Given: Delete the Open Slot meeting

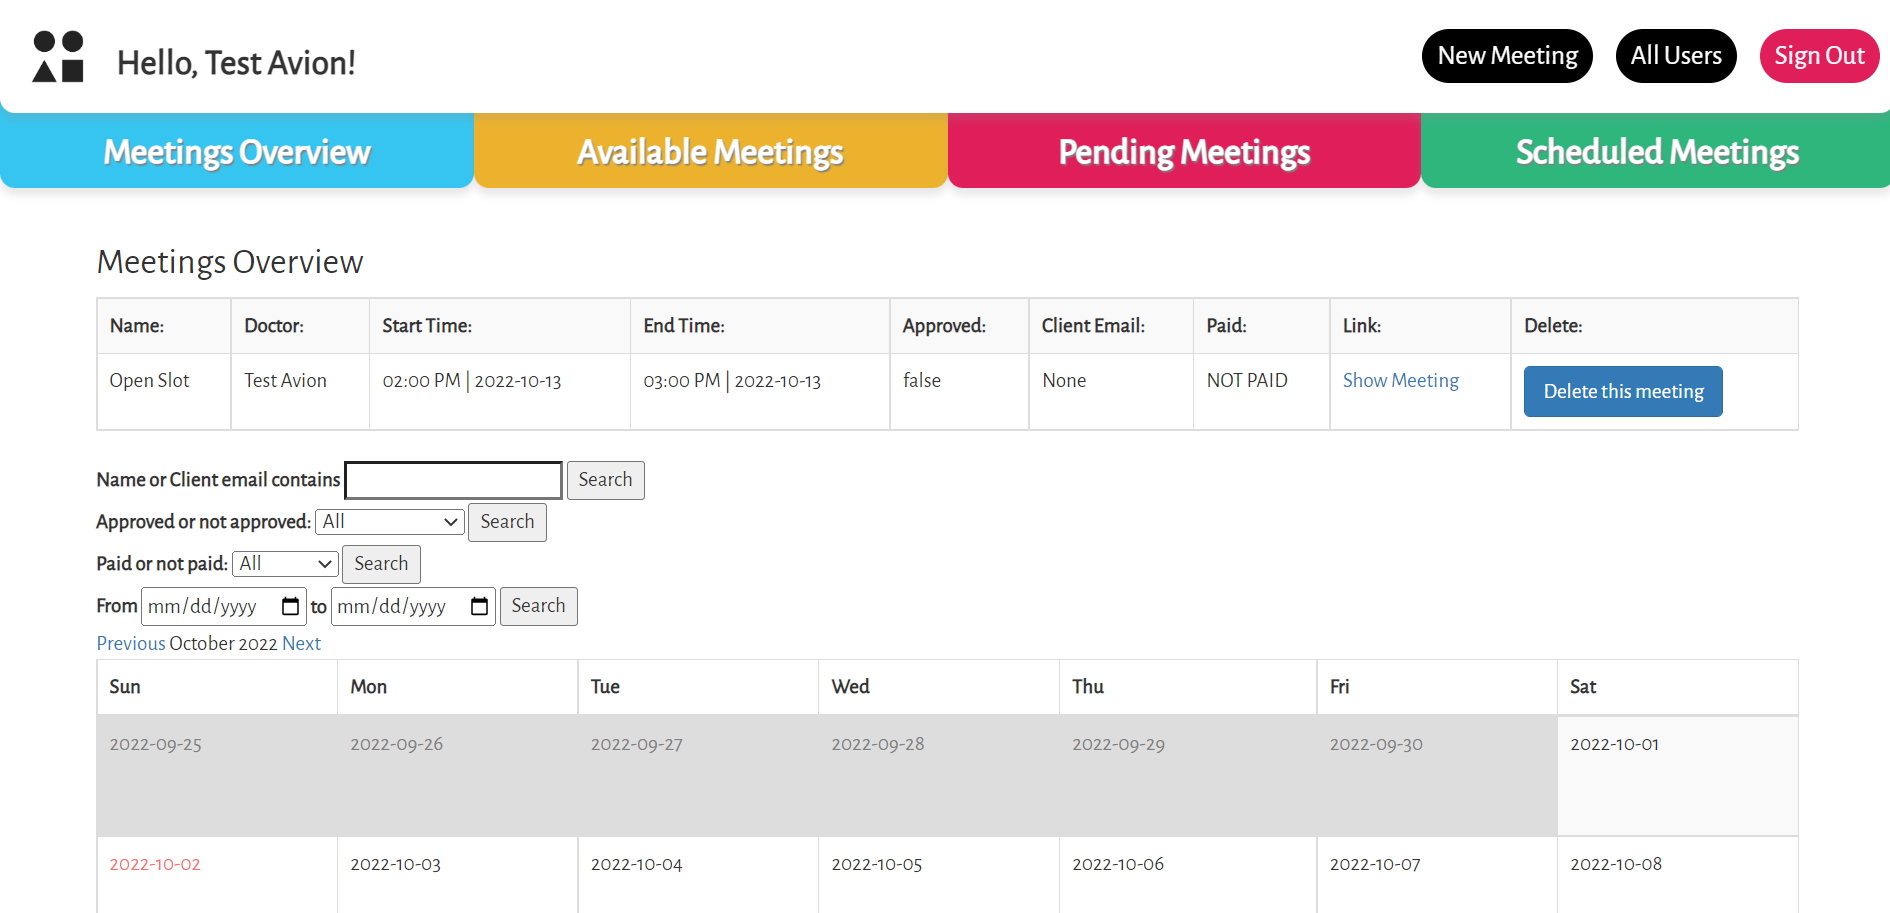Looking at the screenshot, I should (1622, 391).
